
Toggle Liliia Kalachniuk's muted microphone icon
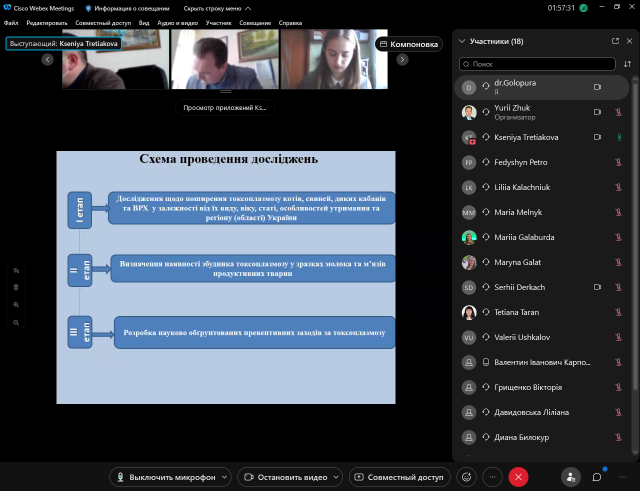618,187
